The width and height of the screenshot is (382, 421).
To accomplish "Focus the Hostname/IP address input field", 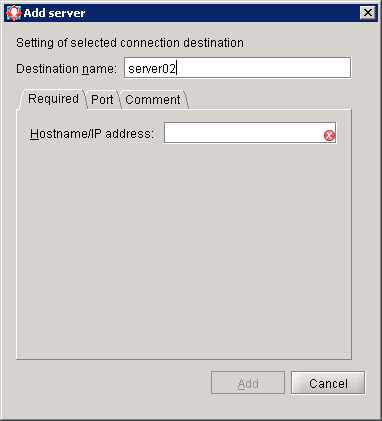I will click(x=250, y=133).
